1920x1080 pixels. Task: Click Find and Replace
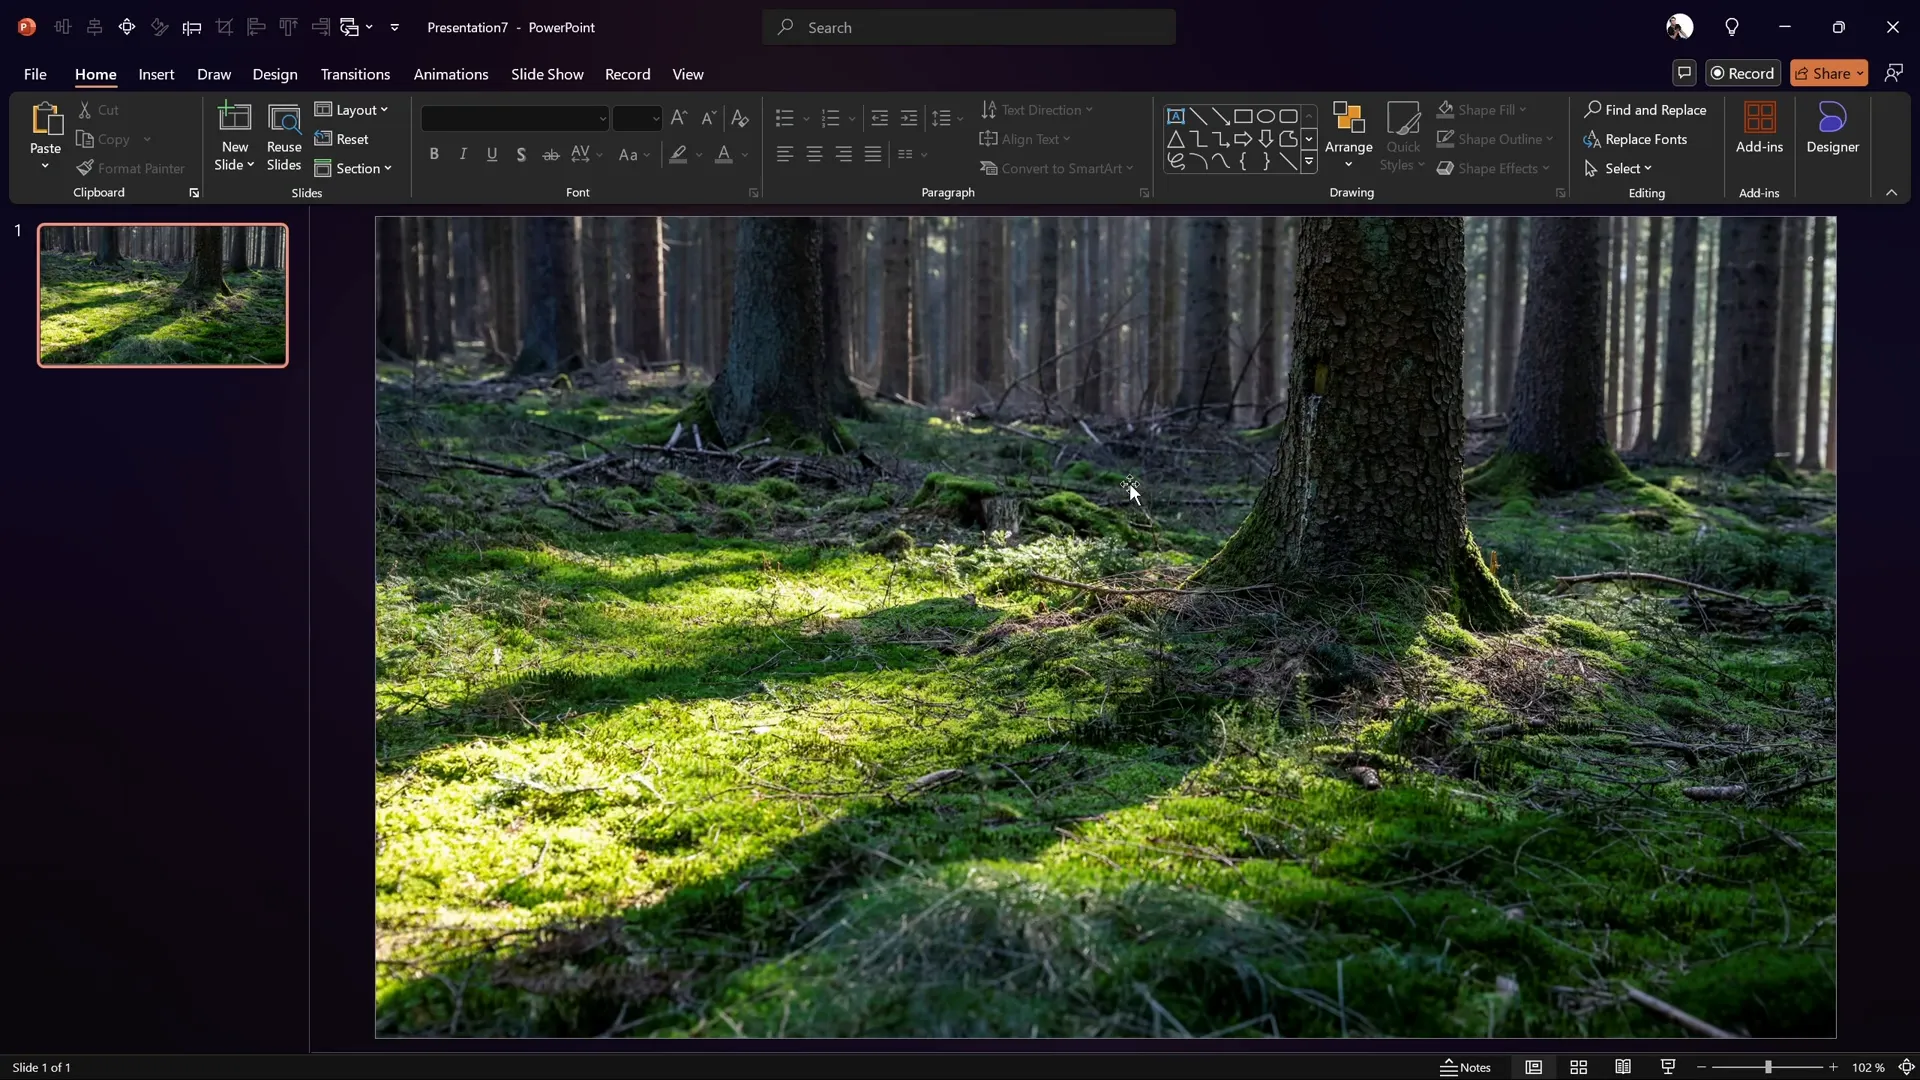point(1645,110)
